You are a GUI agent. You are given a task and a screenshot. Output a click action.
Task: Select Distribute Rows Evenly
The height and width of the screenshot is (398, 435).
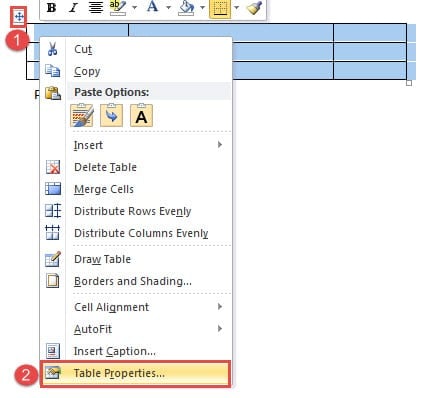pyautogui.click(x=136, y=211)
